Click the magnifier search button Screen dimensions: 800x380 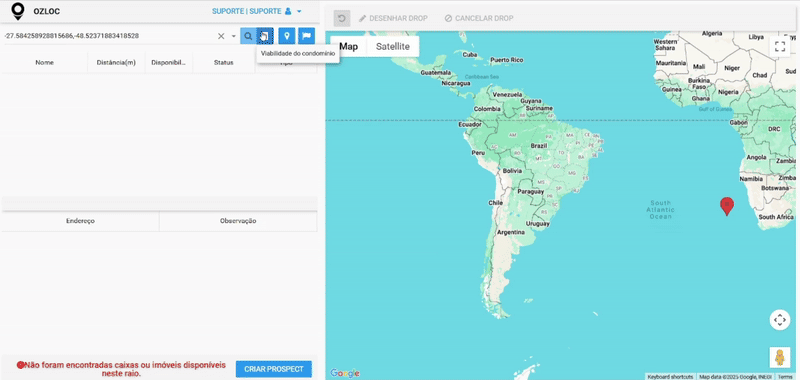[x=247, y=36]
